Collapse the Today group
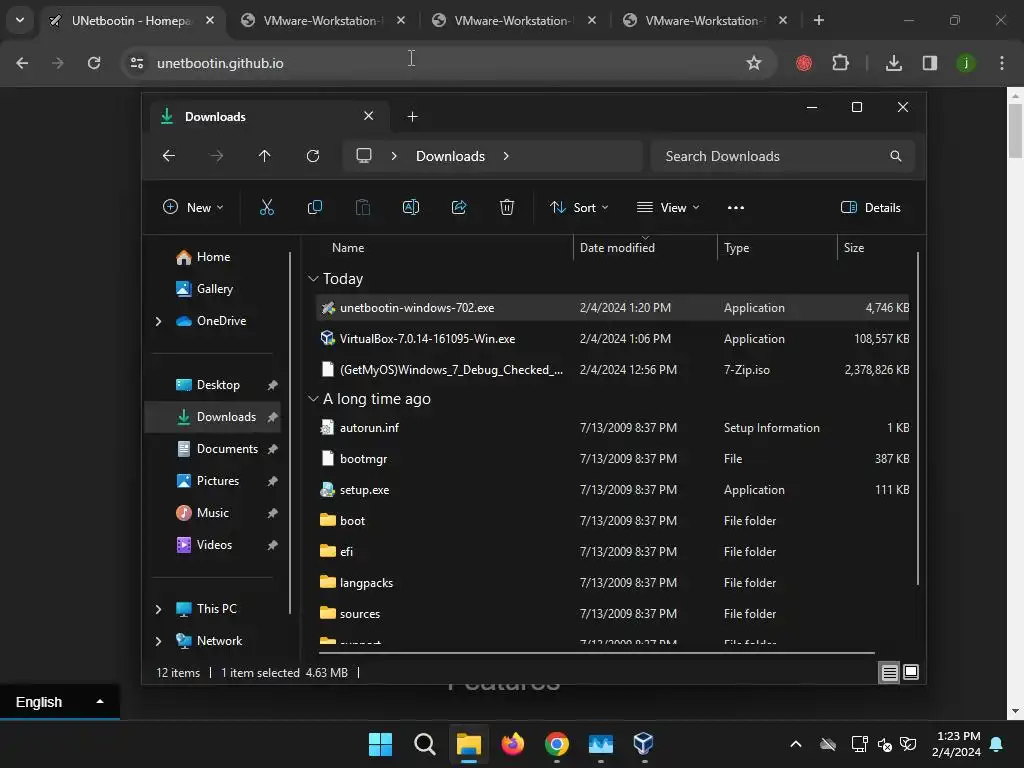The image size is (1024, 768). point(313,279)
